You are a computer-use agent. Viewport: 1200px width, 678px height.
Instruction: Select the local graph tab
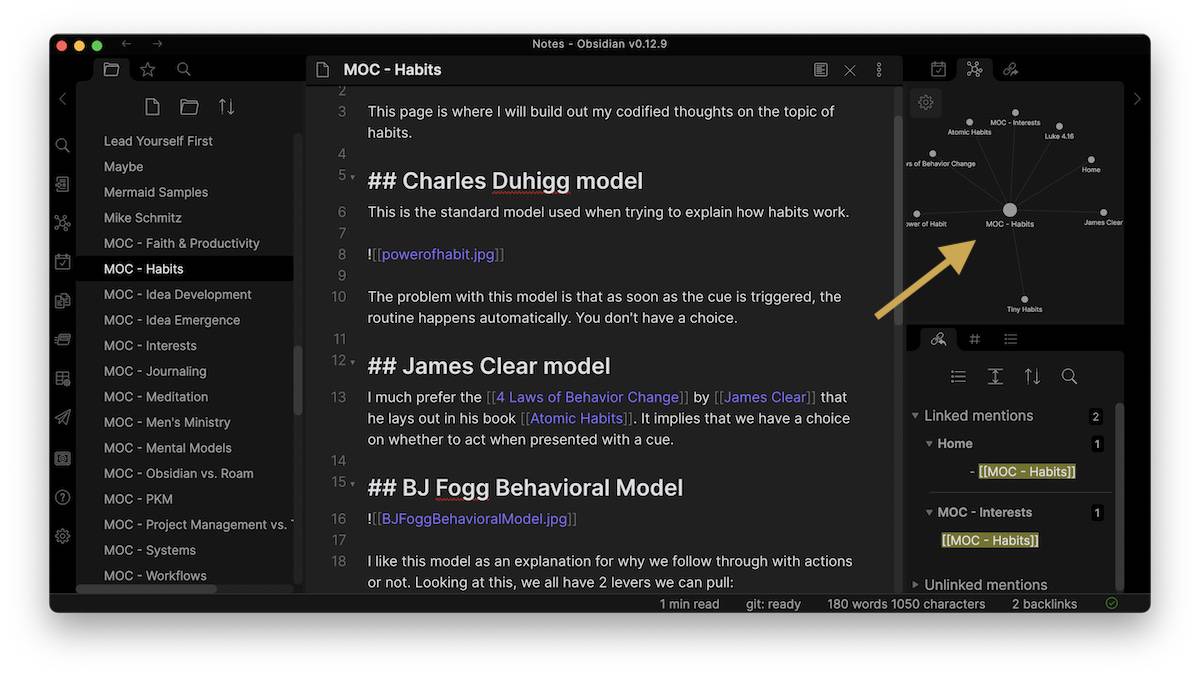[974, 69]
